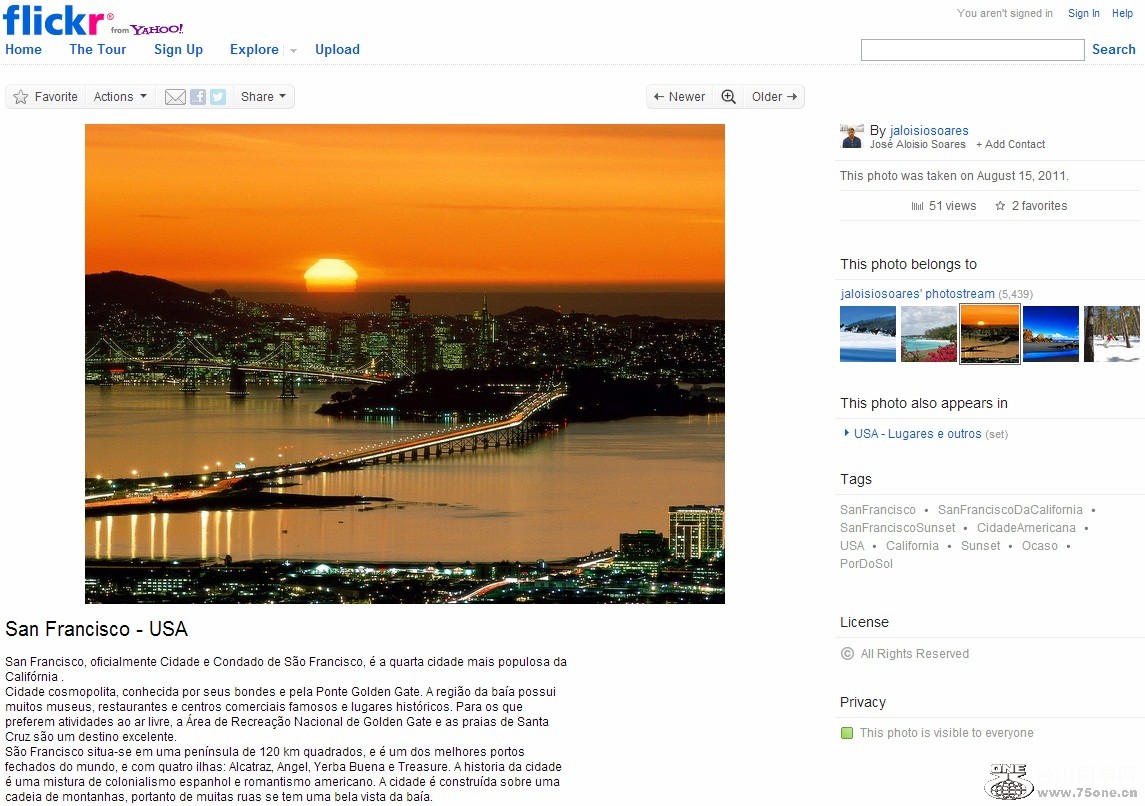The width and height of the screenshot is (1145, 806).
Task: Share photo via Facebook icon
Action: click(198, 97)
